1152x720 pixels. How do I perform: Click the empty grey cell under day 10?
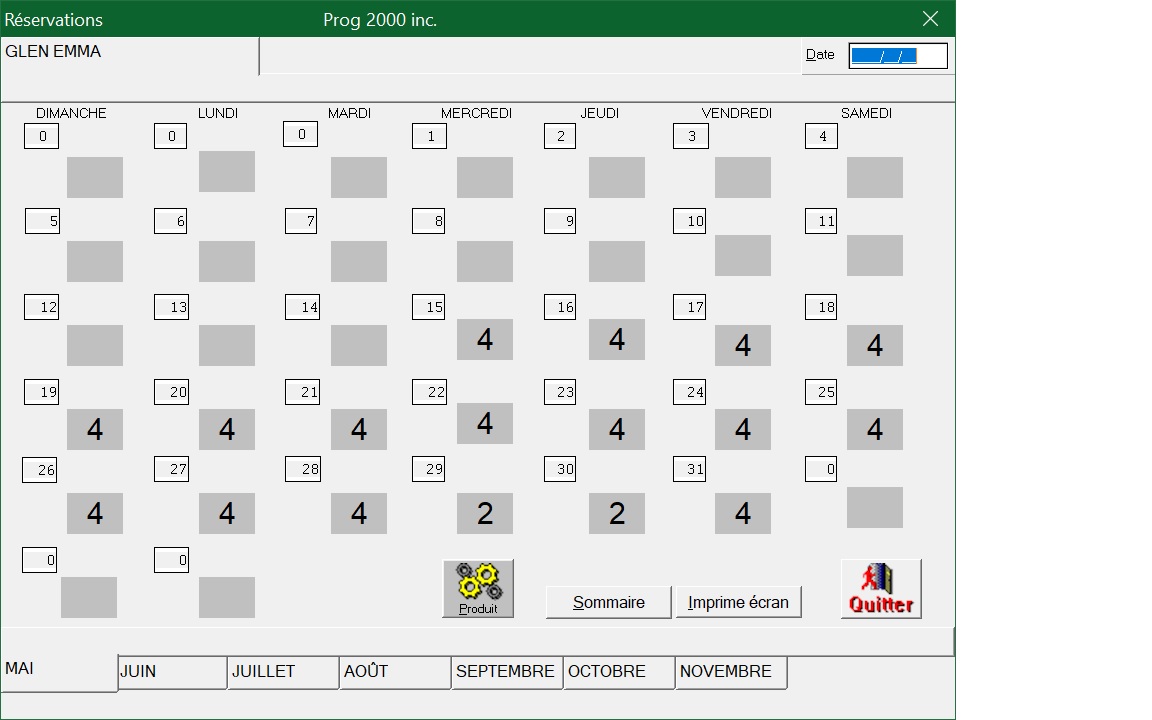(743, 256)
